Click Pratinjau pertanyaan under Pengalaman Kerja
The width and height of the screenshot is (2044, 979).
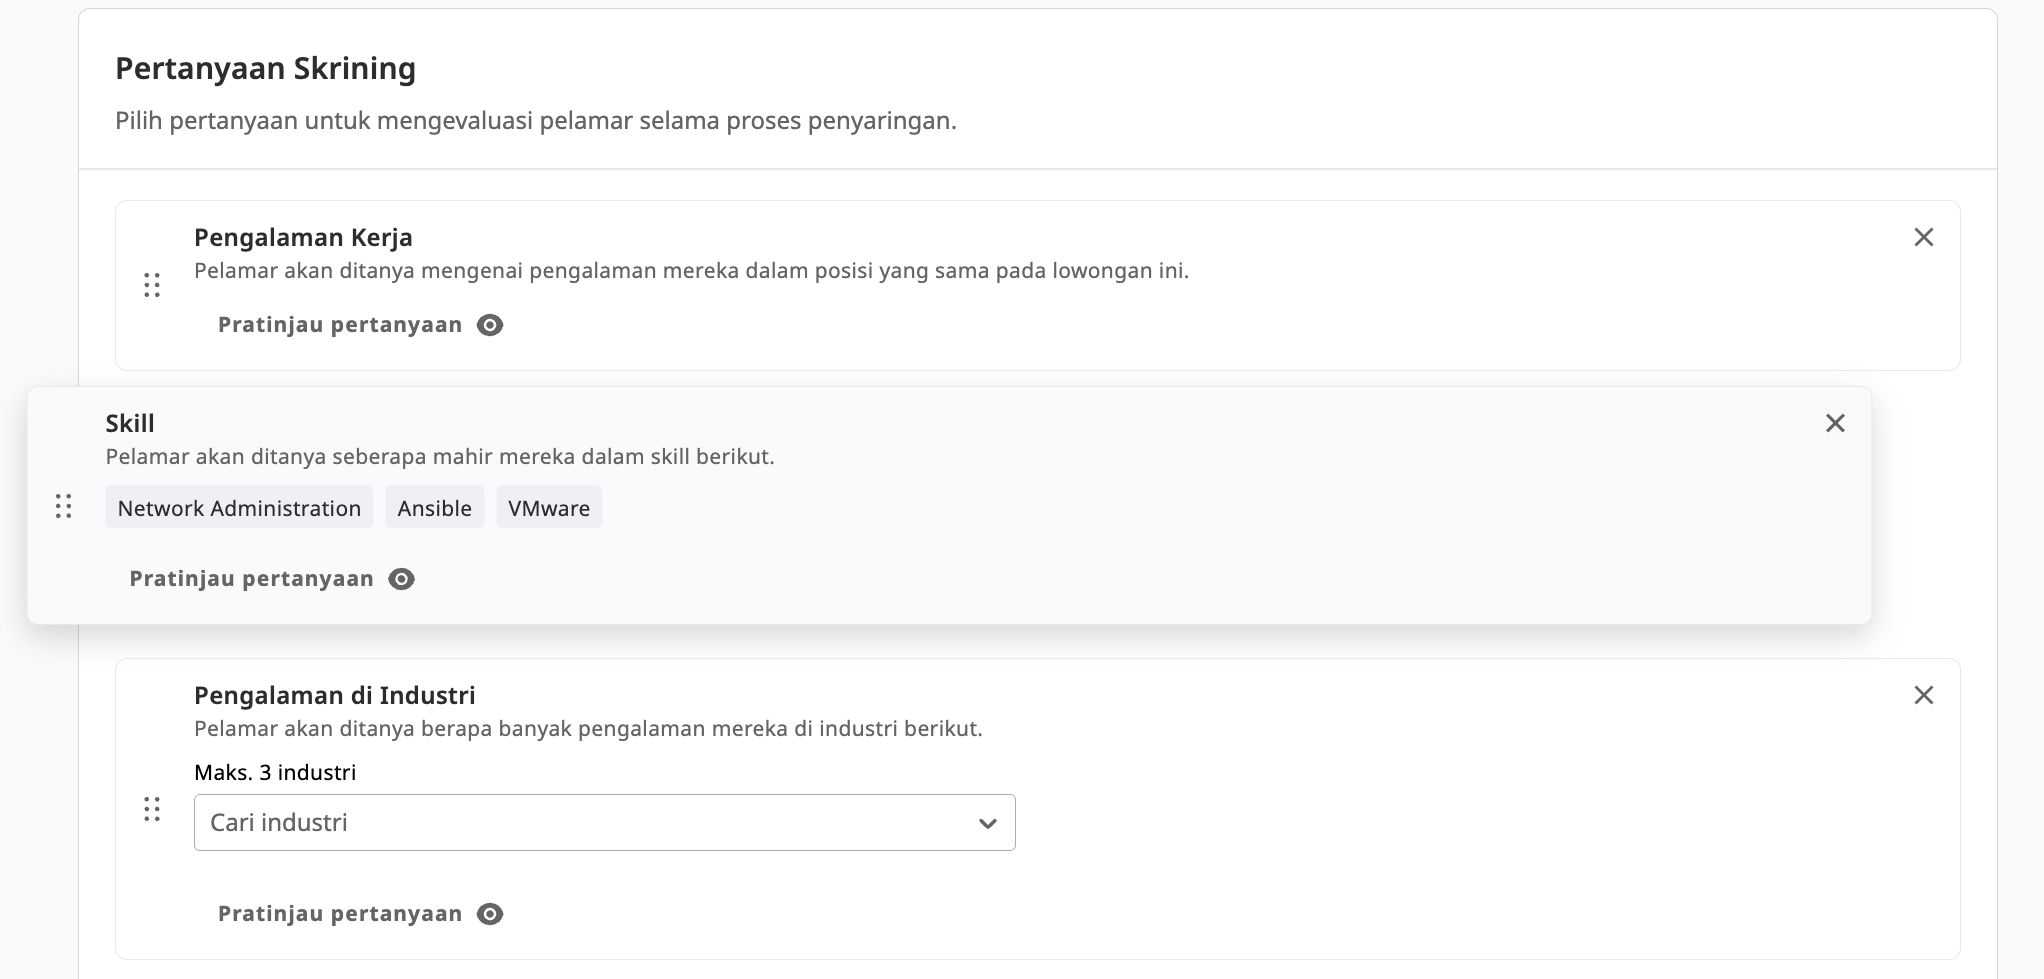coord(341,324)
